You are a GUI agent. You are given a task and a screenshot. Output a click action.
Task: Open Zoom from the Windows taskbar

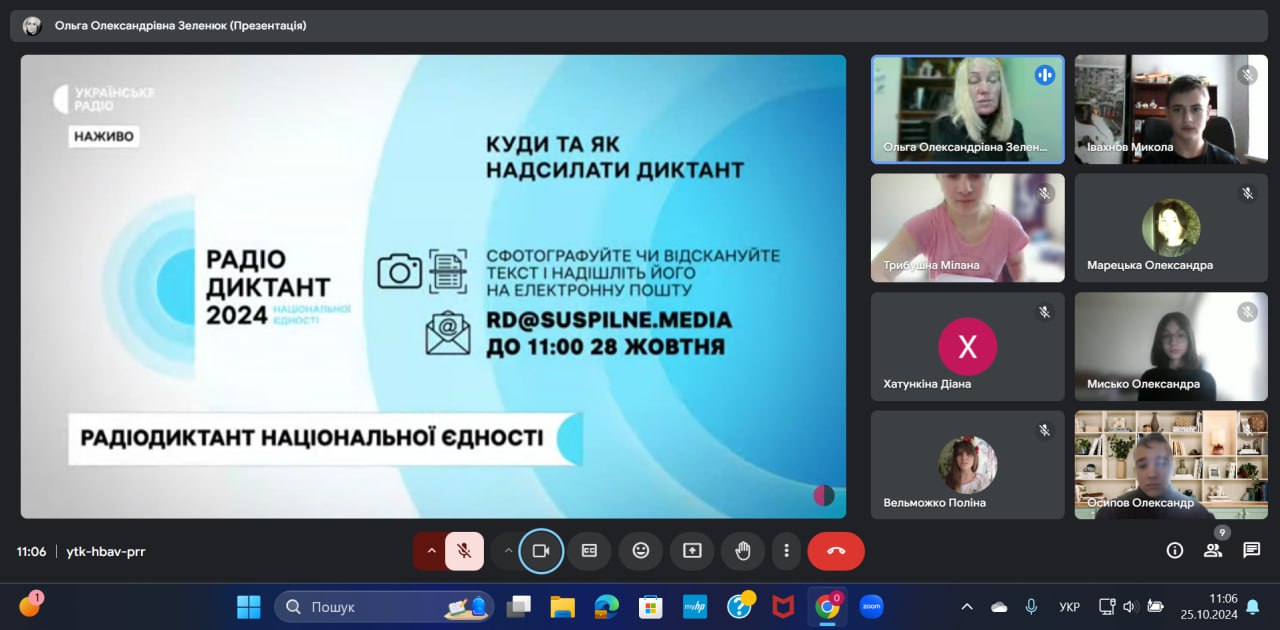871,606
